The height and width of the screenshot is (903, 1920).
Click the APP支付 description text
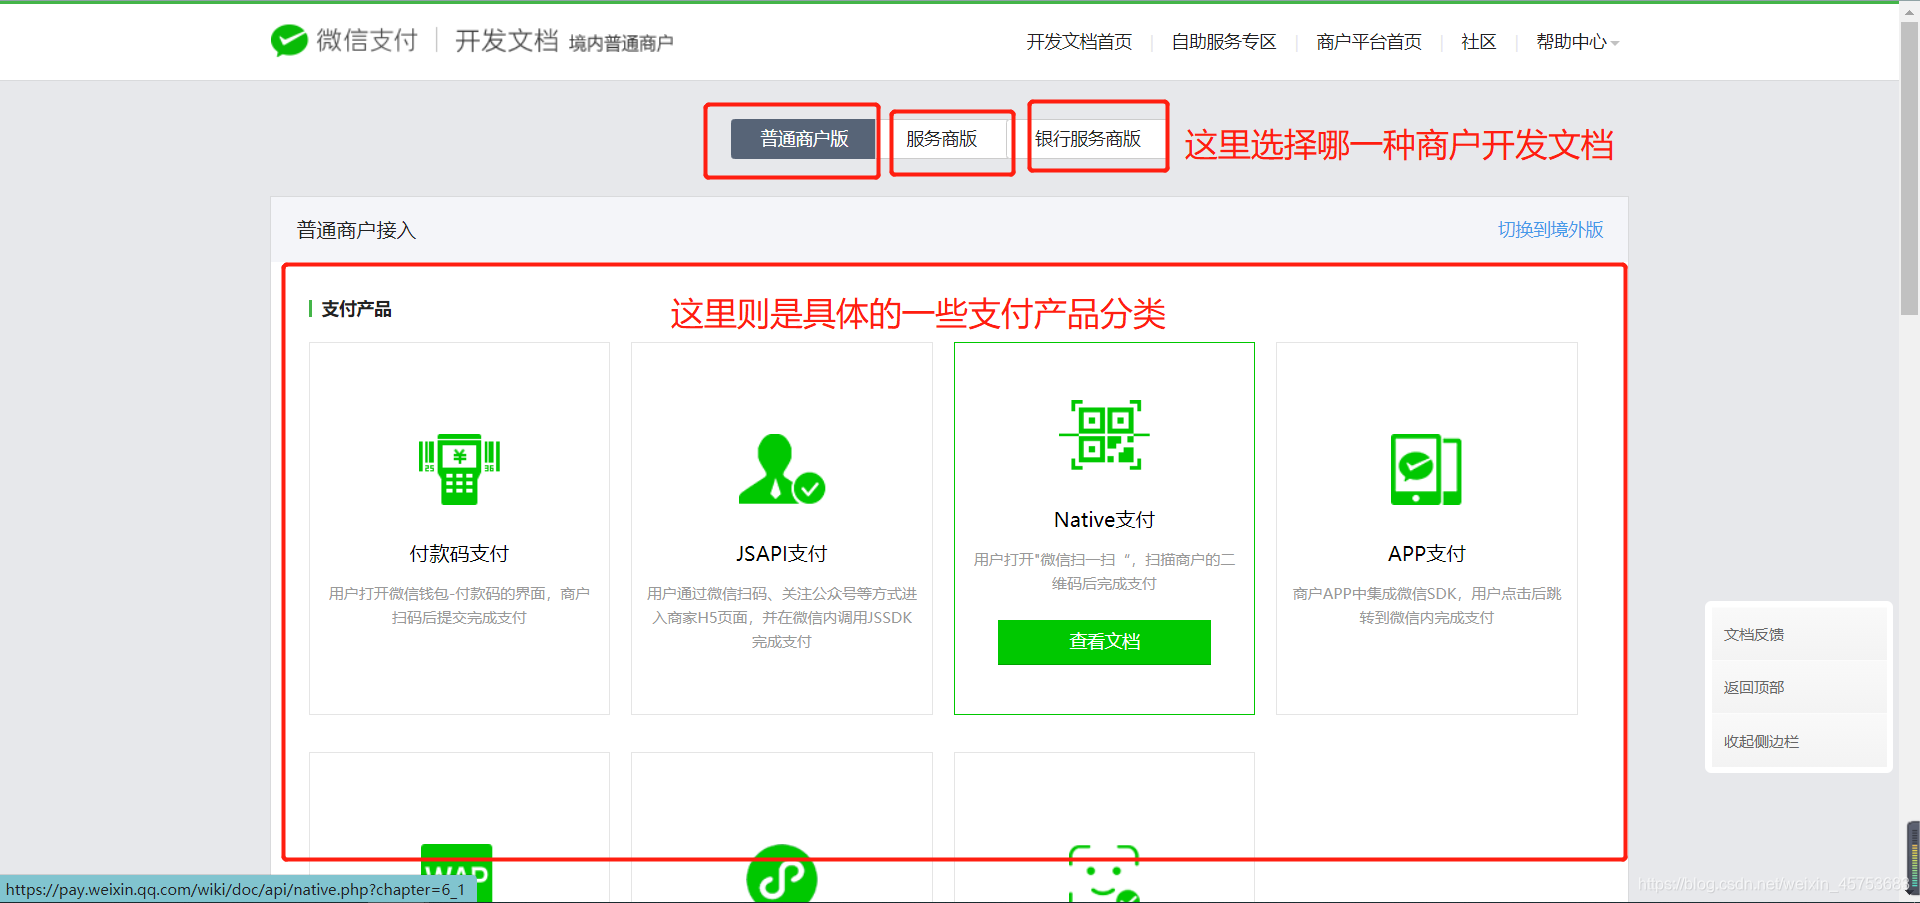pos(1426,605)
